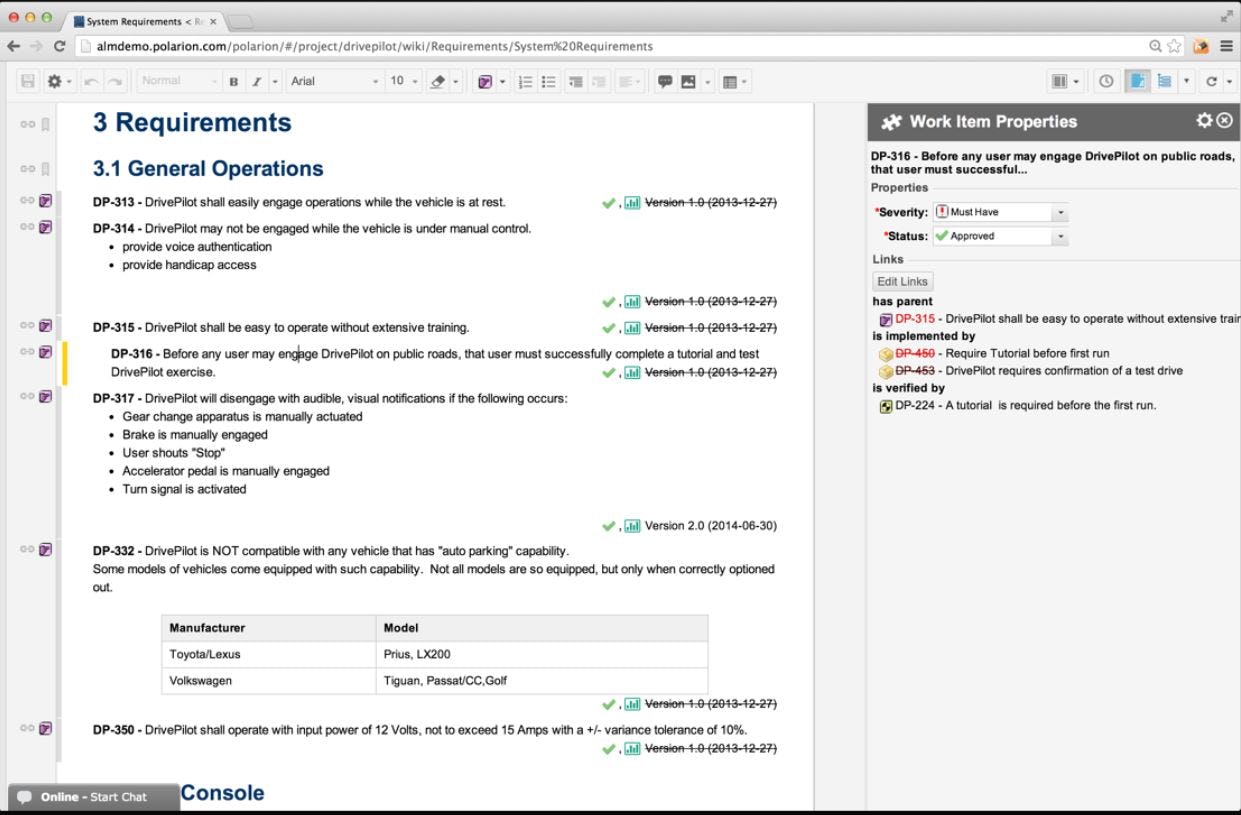Open the Status dropdown showing Approved

(1061, 236)
